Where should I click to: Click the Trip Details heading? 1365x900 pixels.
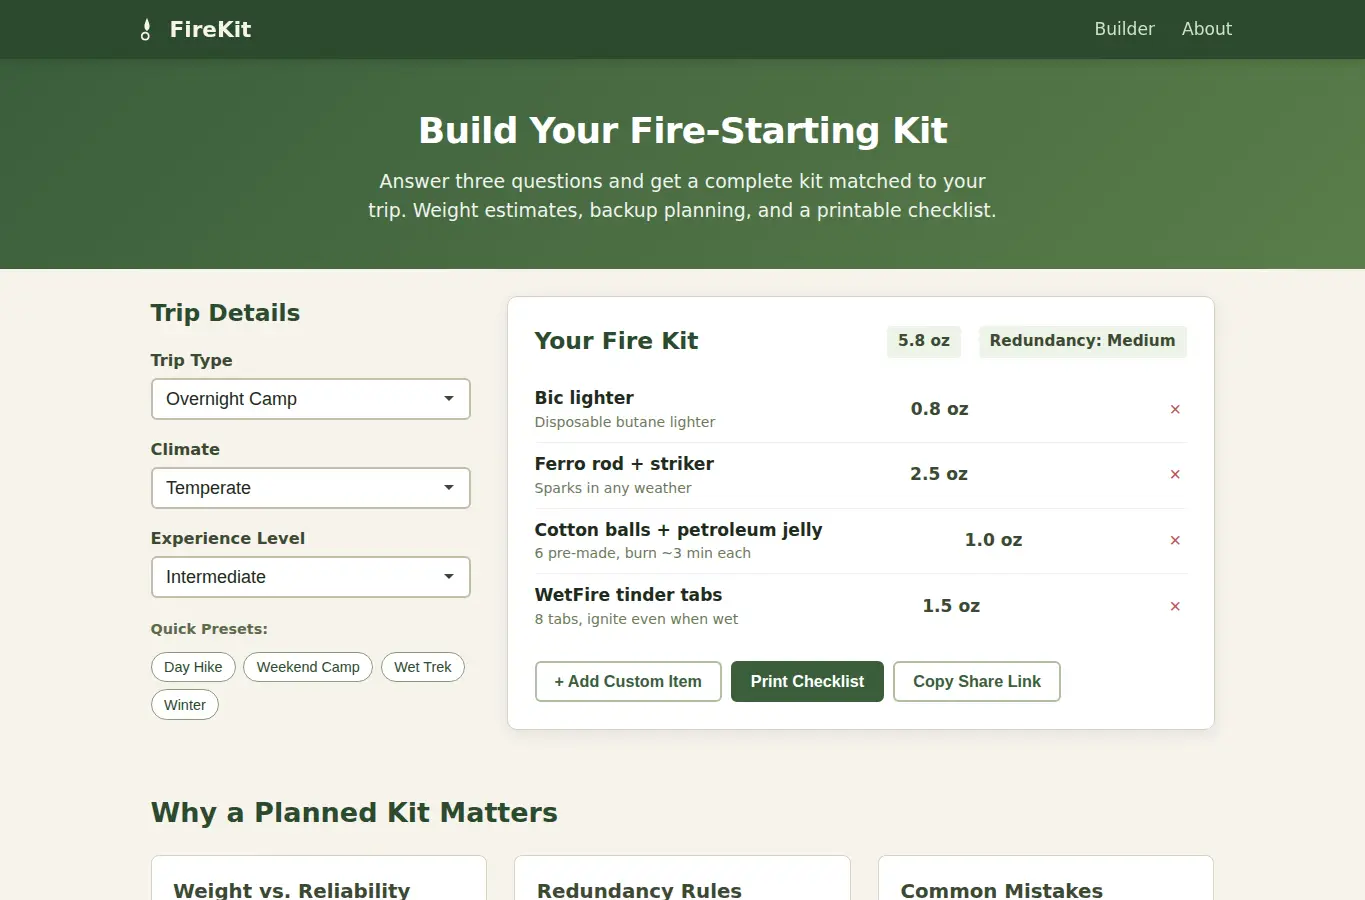coord(225,313)
